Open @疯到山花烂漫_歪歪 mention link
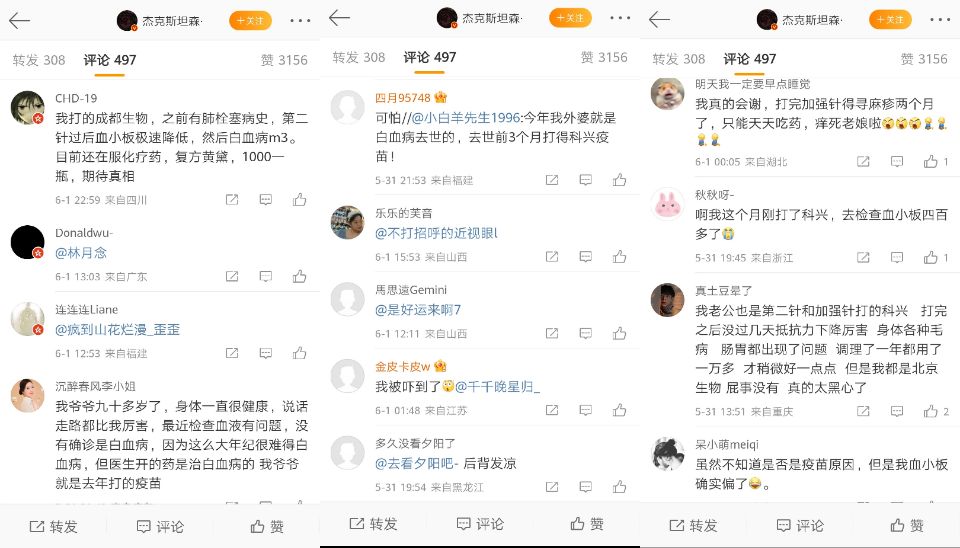The width and height of the screenshot is (960, 548). pos(118,329)
